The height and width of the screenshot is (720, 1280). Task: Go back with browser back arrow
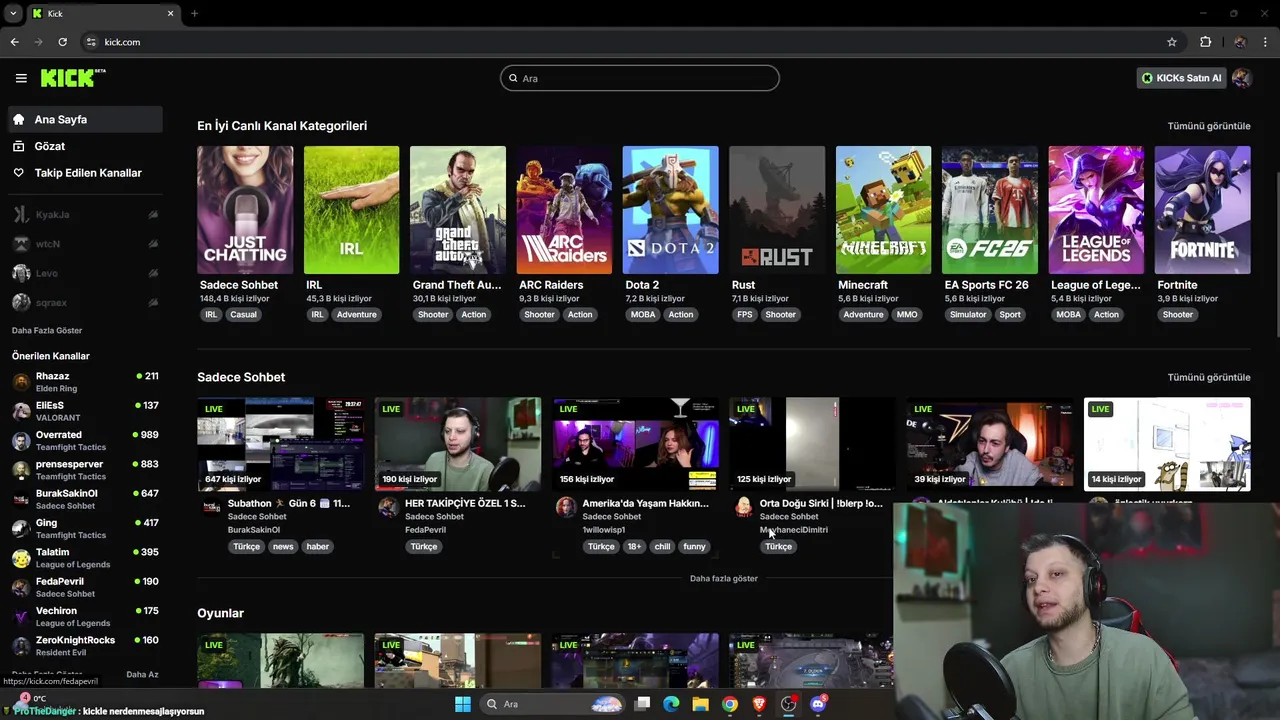pyautogui.click(x=14, y=42)
